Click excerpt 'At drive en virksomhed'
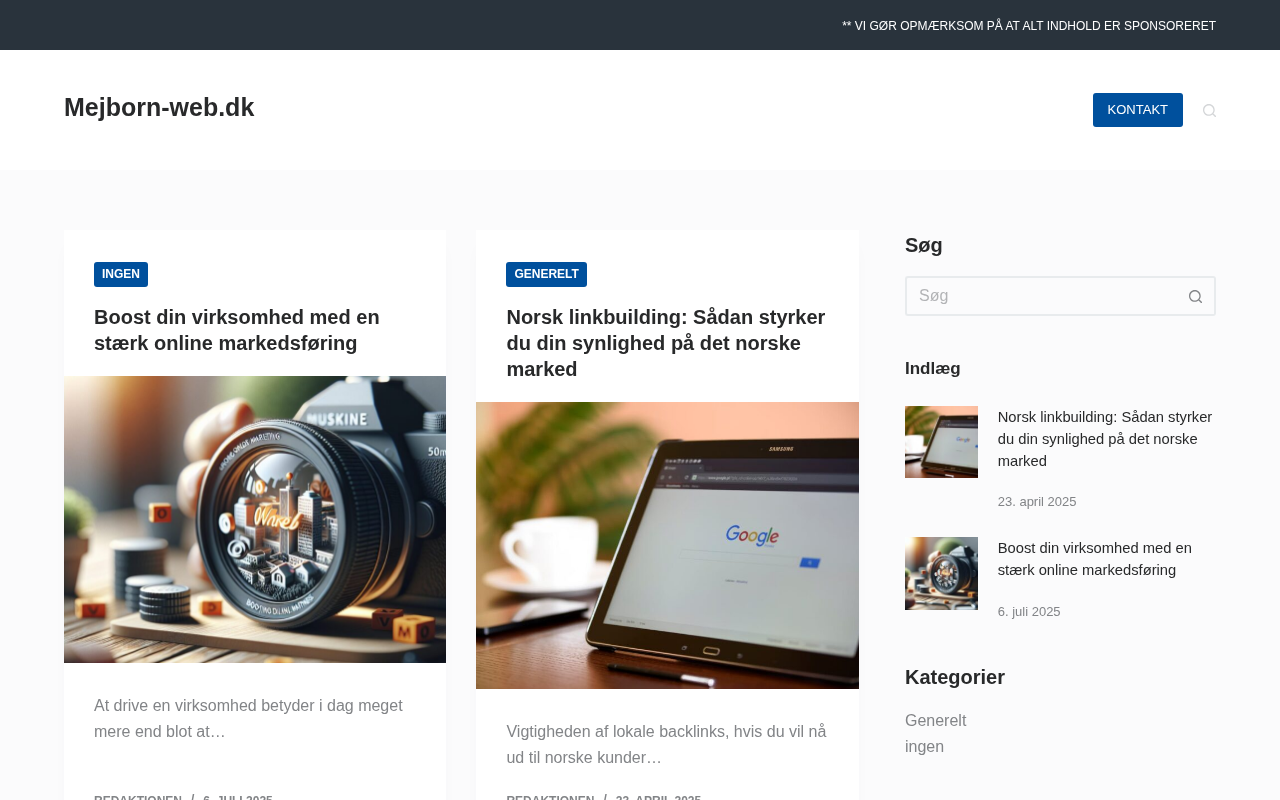Viewport: 1280px width, 800px height. tap(248, 719)
